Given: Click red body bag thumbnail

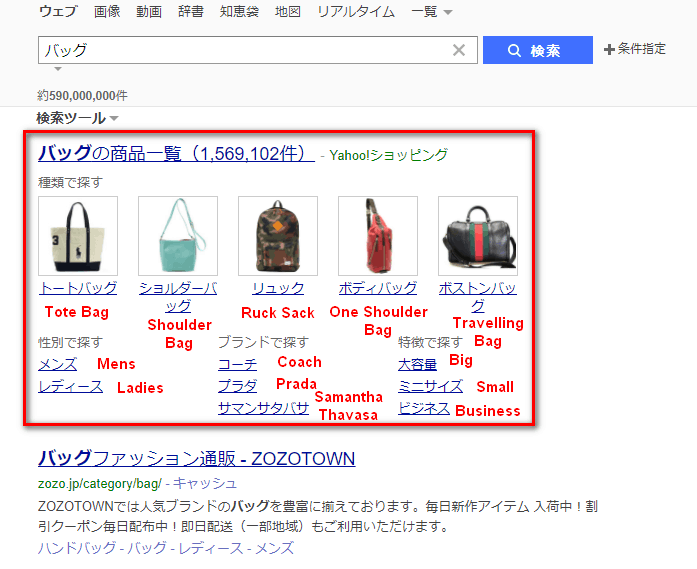Looking at the screenshot, I should tap(378, 236).
